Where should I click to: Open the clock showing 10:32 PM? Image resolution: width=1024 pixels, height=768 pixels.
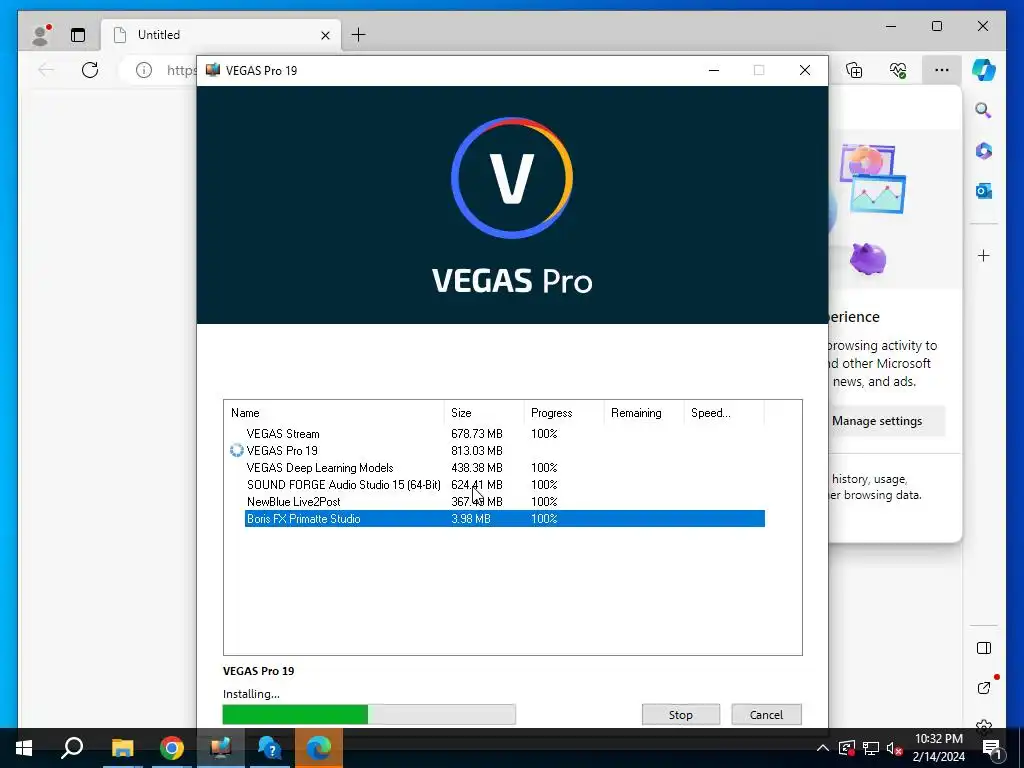point(938,748)
